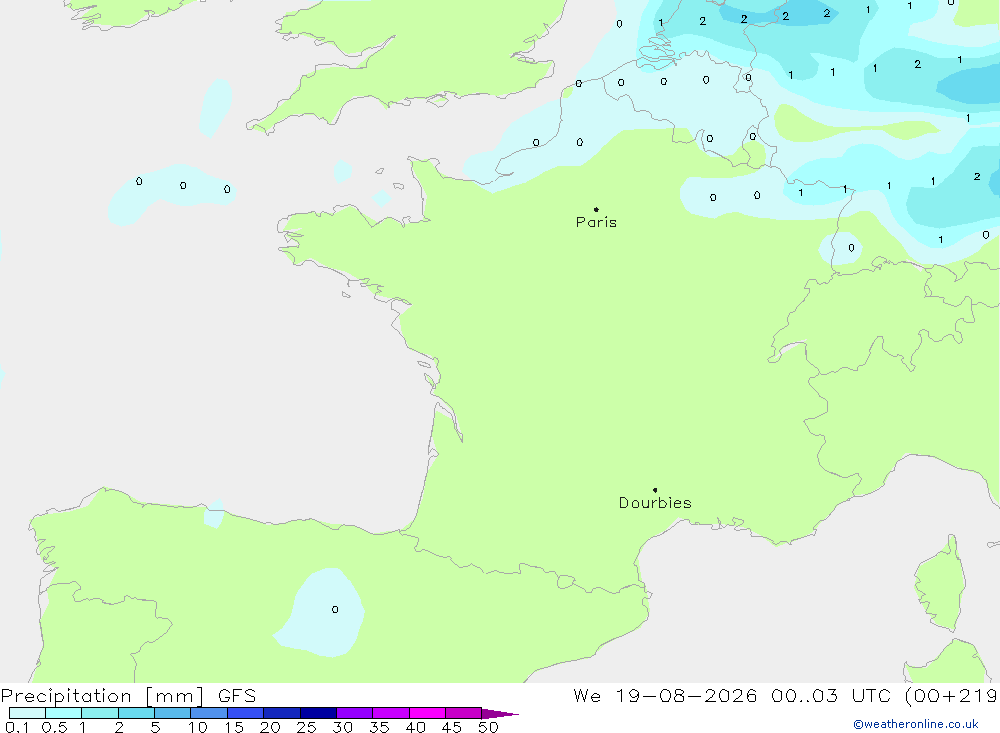The height and width of the screenshot is (733, 1000).
Task: Click the Paris city label
Action: pyautogui.click(x=596, y=222)
